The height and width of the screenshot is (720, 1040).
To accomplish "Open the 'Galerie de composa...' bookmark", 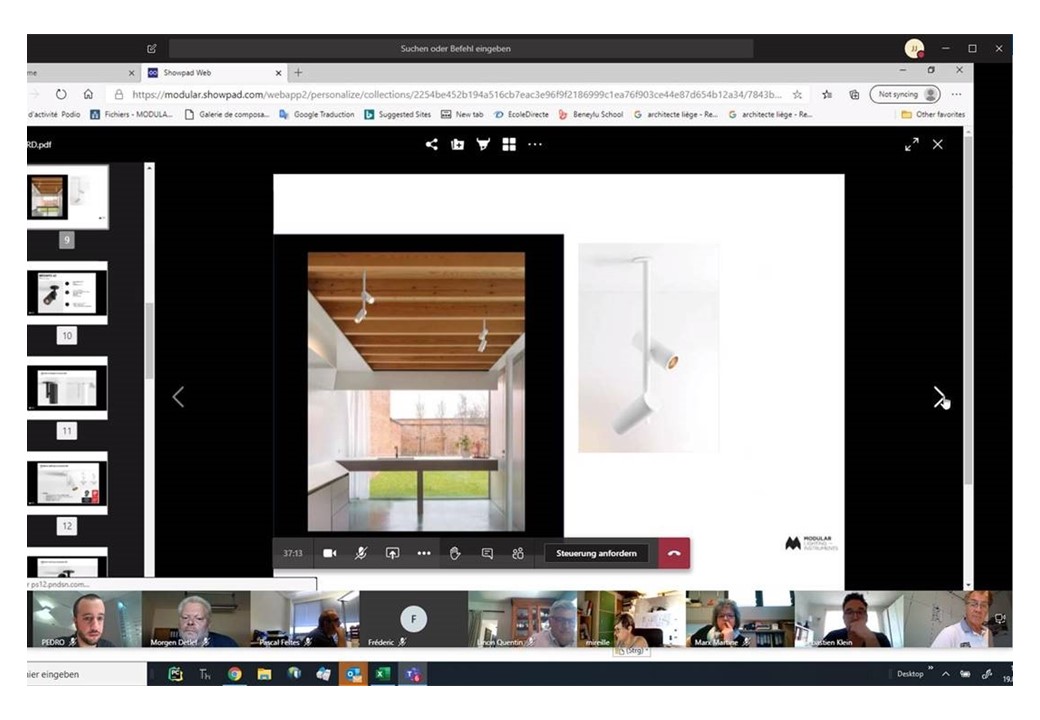I will pyautogui.click(x=227, y=114).
